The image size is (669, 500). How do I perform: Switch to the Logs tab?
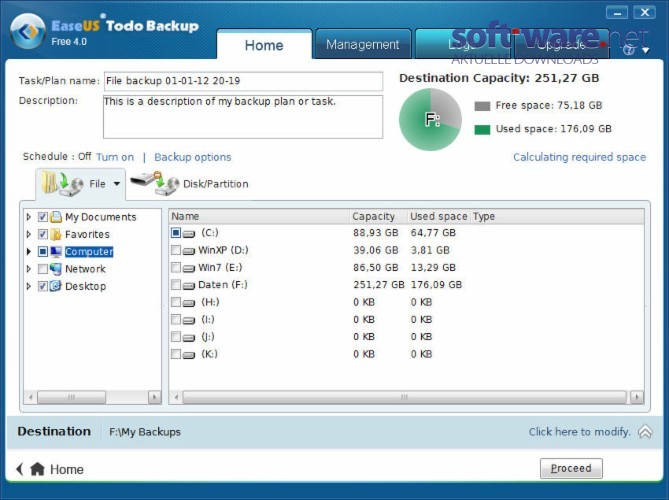coord(463,44)
